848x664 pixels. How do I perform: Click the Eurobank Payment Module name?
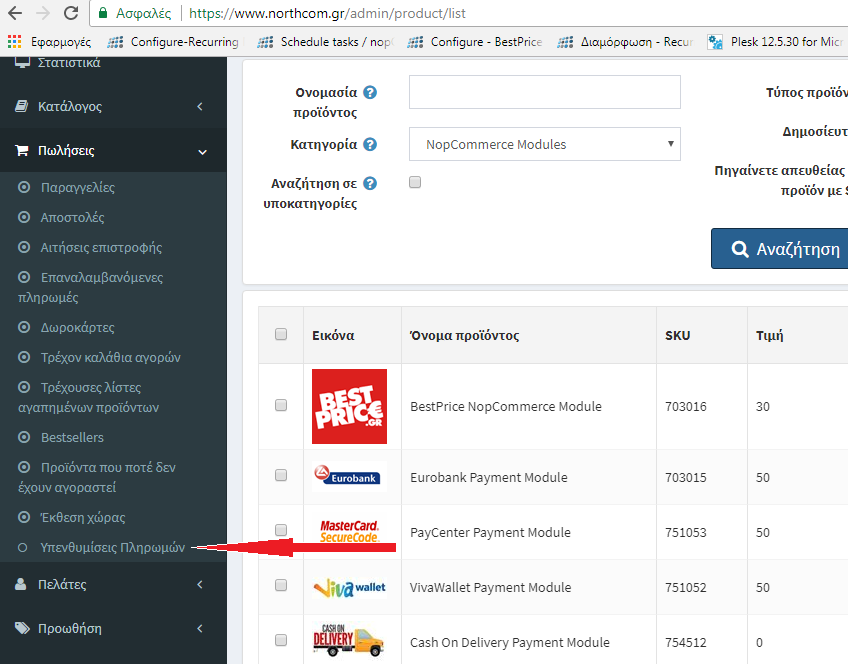(489, 477)
